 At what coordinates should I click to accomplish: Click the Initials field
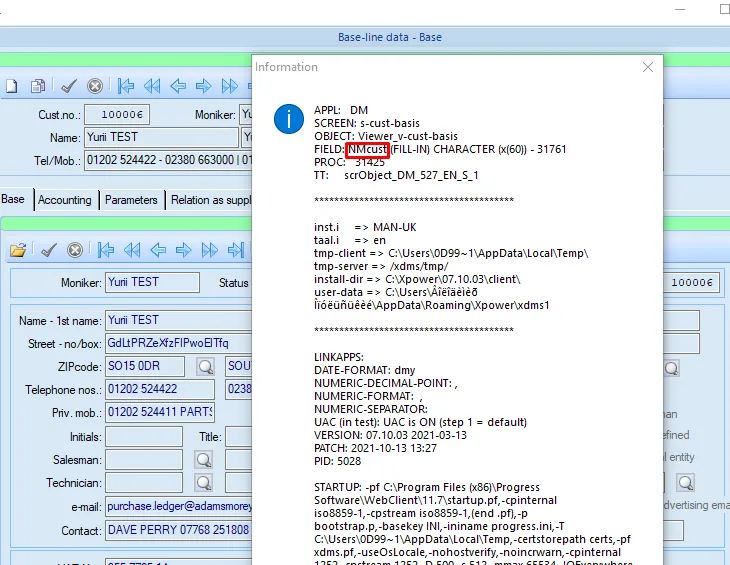click(x=144, y=437)
